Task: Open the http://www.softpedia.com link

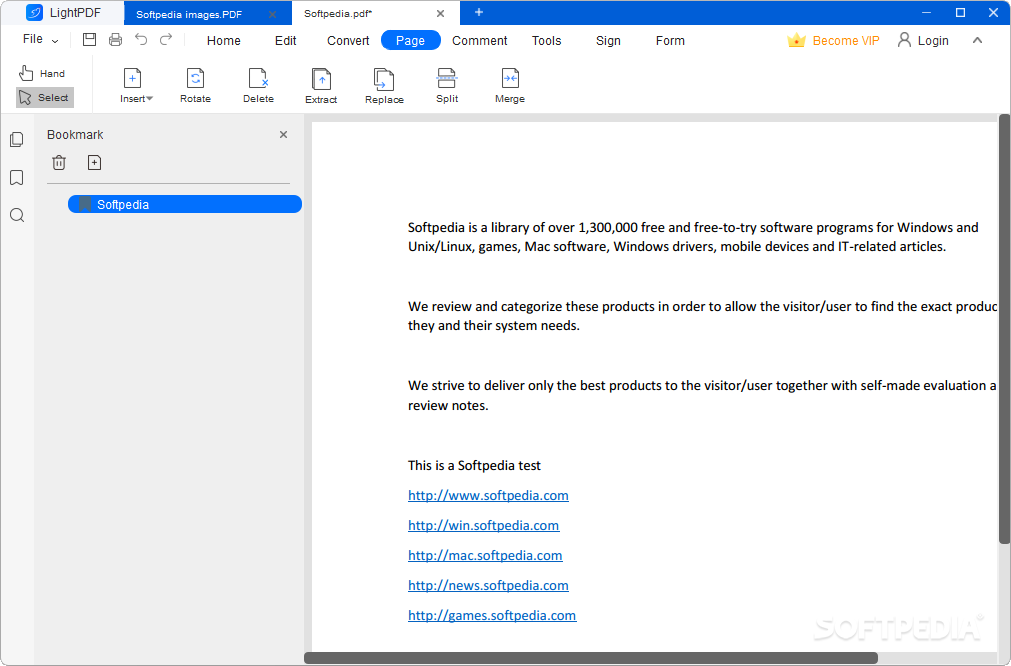Action: click(488, 495)
